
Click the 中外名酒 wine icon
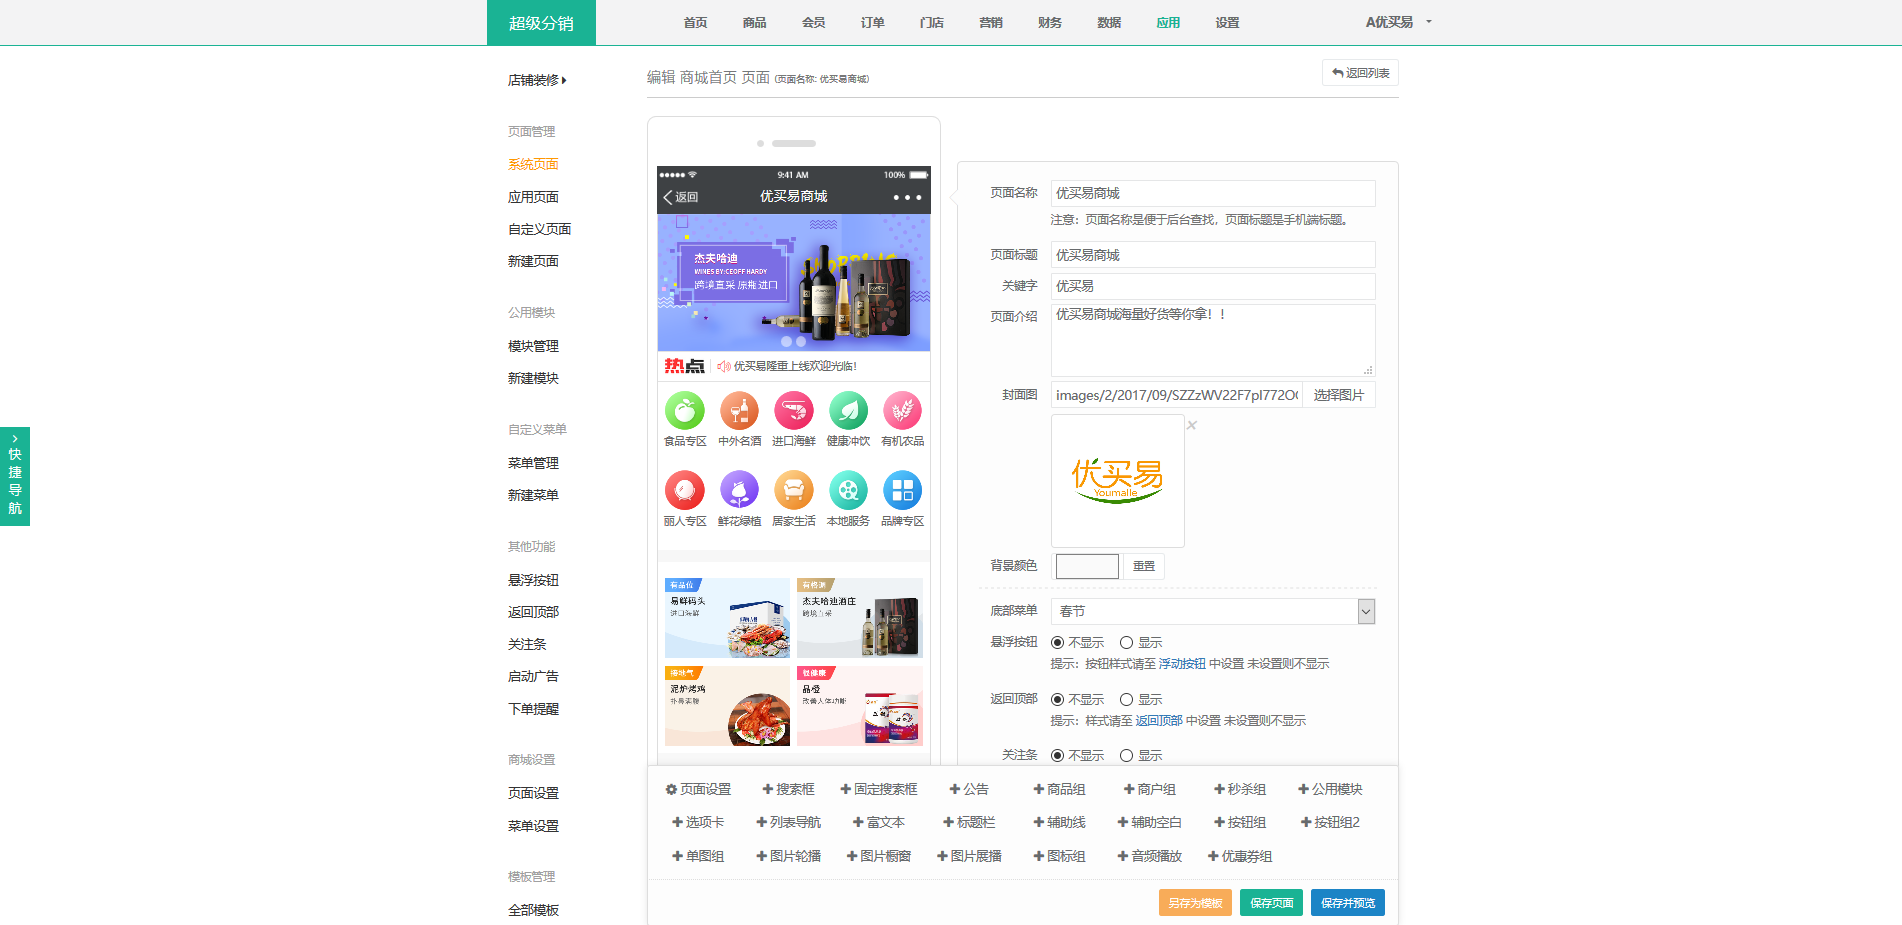pos(739,411)
